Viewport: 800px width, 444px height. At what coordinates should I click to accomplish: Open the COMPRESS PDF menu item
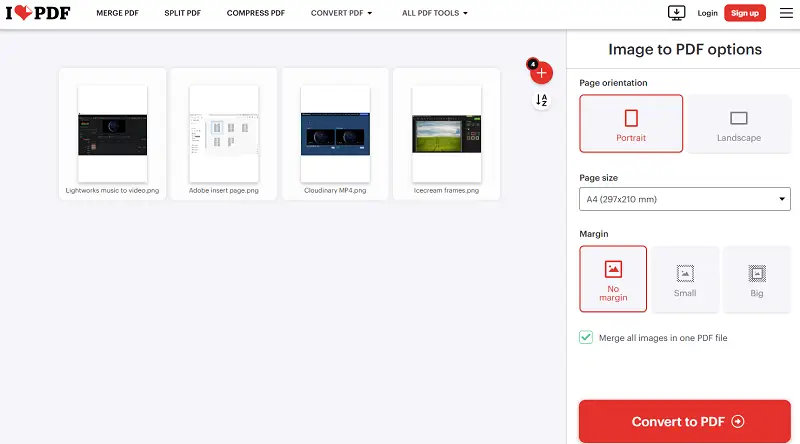(256, 13)
